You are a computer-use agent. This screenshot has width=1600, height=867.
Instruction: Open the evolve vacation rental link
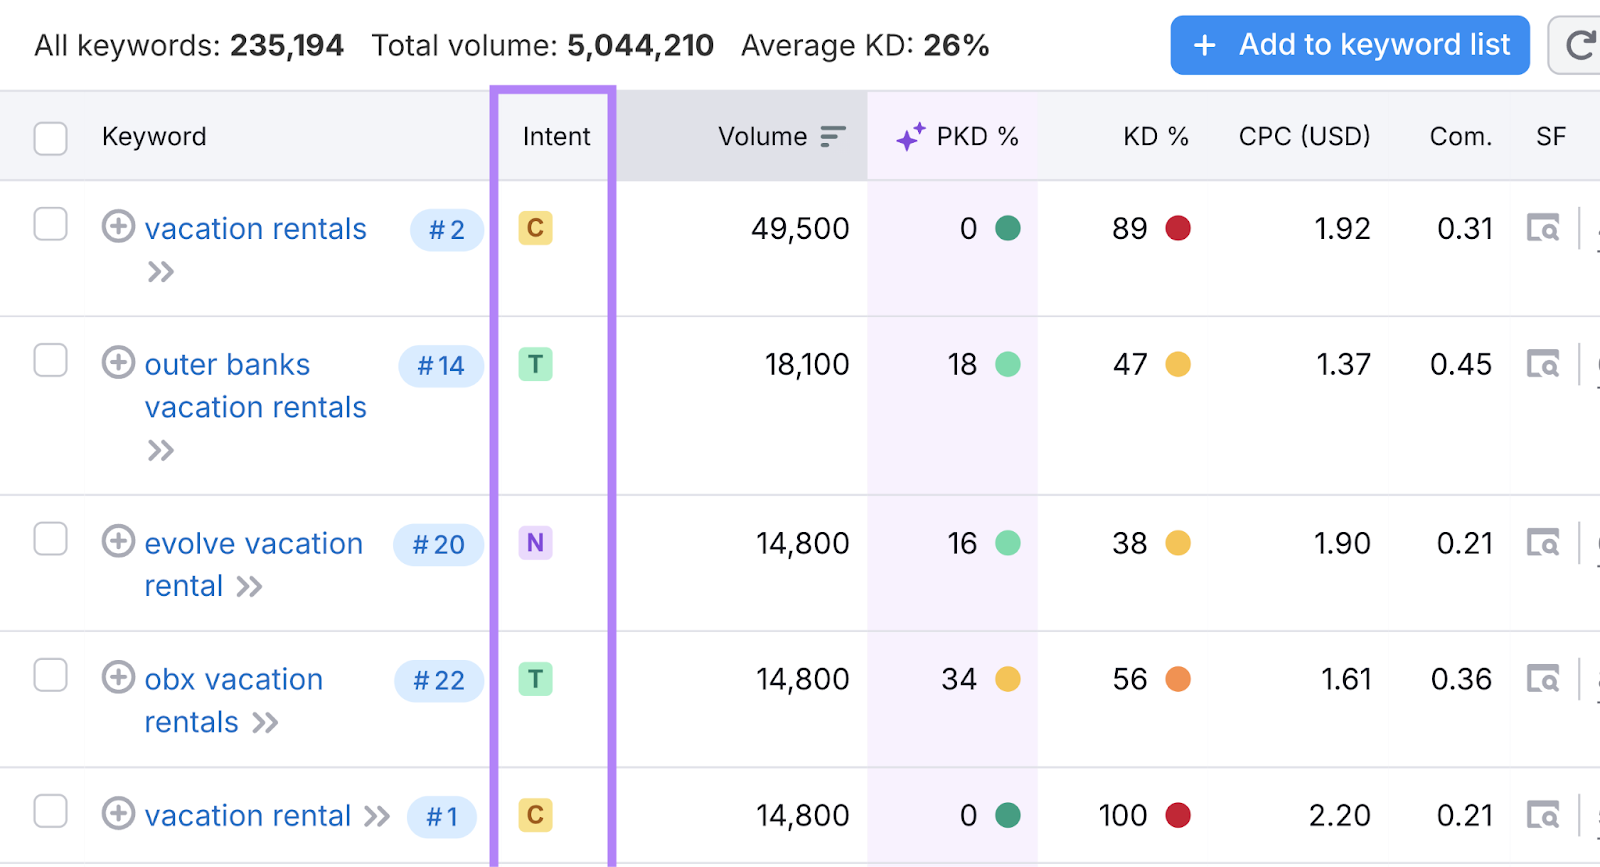(253, 564)
